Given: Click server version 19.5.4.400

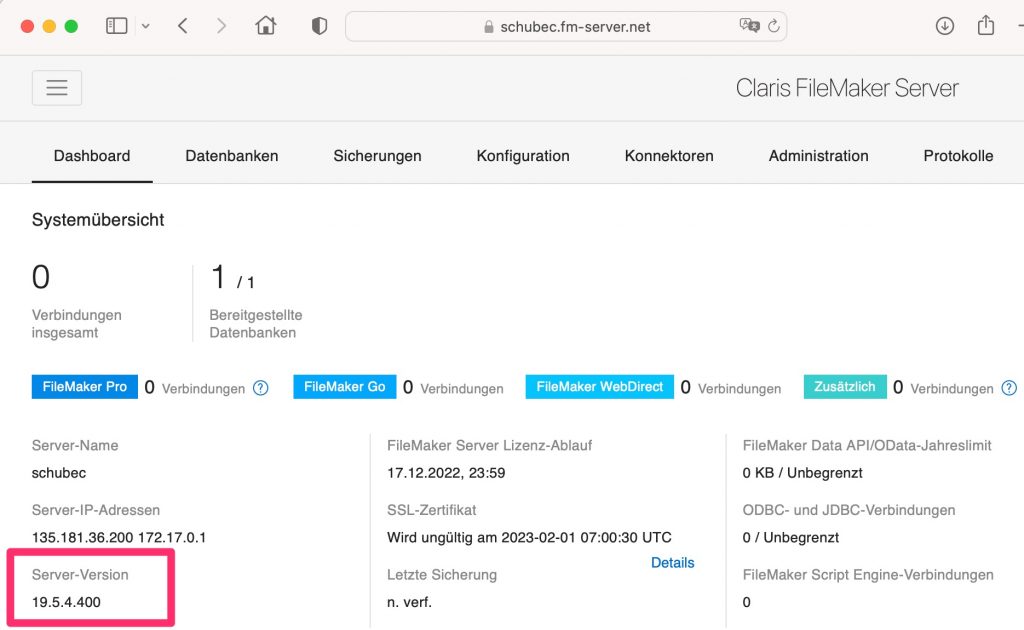Looking at the screenshot, I should (66, 602).
